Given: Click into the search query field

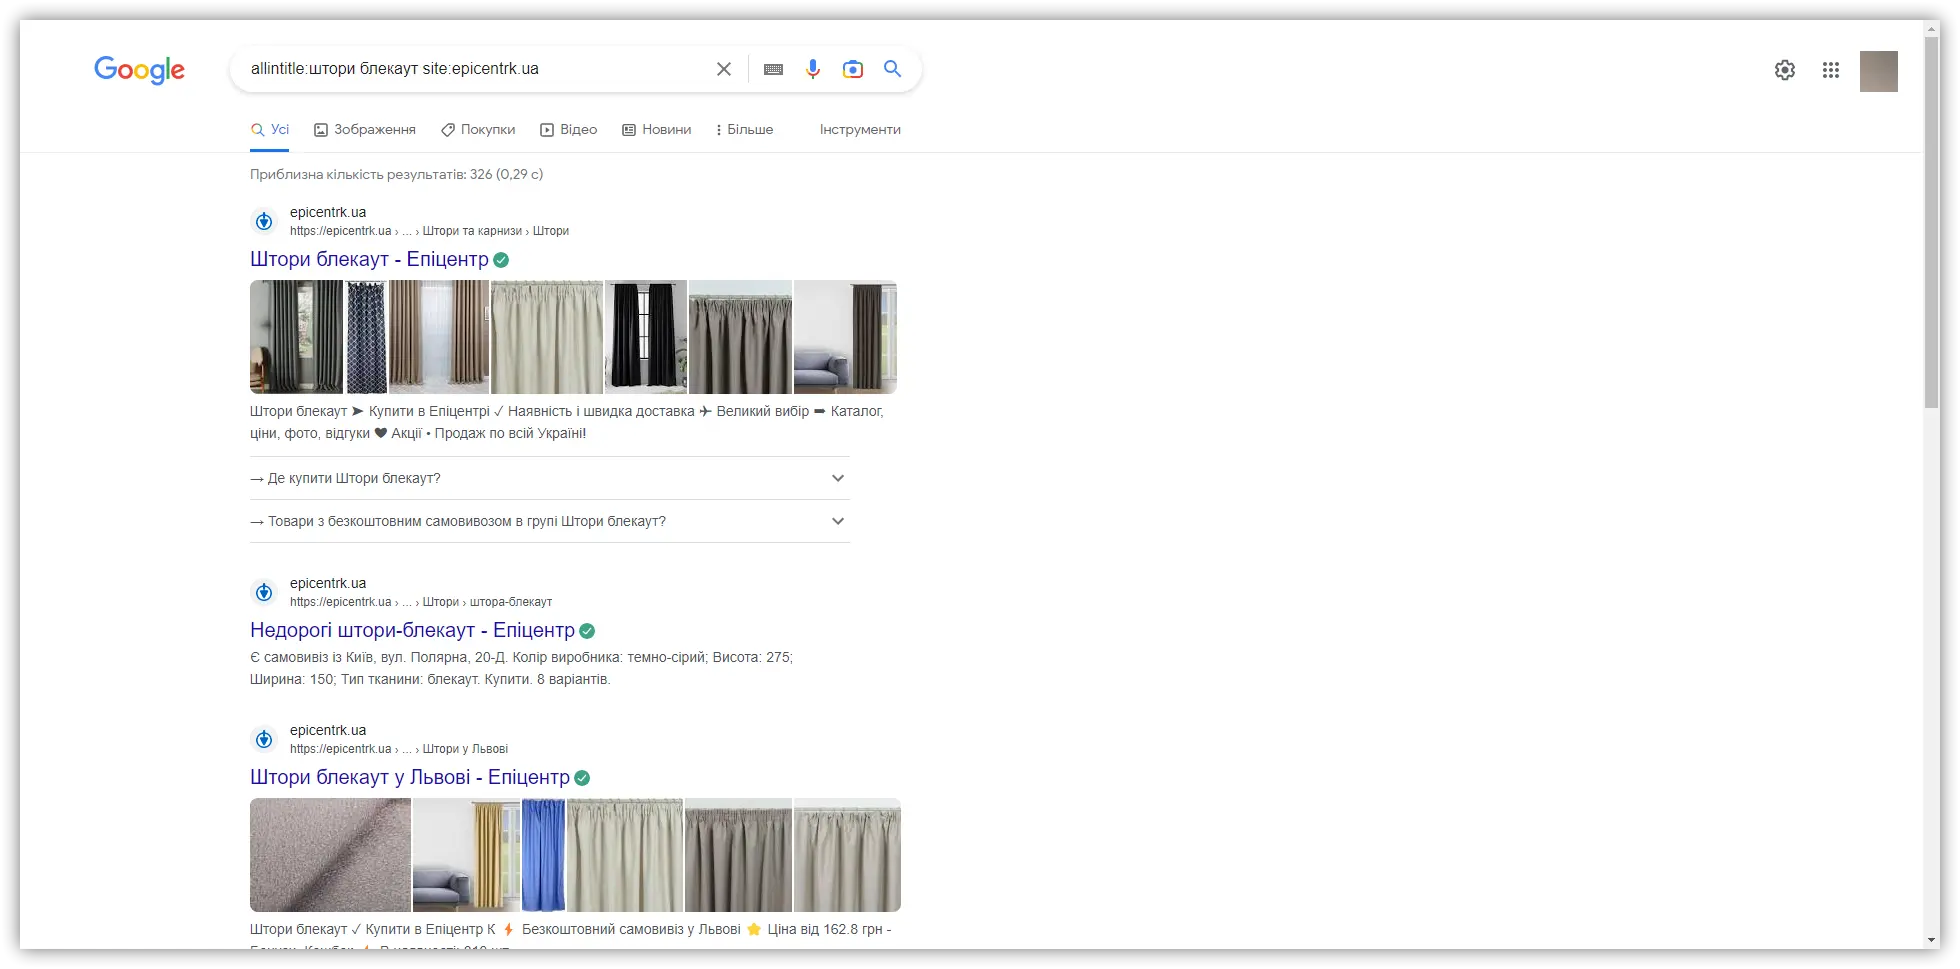Looking at the screenshot, I should point(475,69).
